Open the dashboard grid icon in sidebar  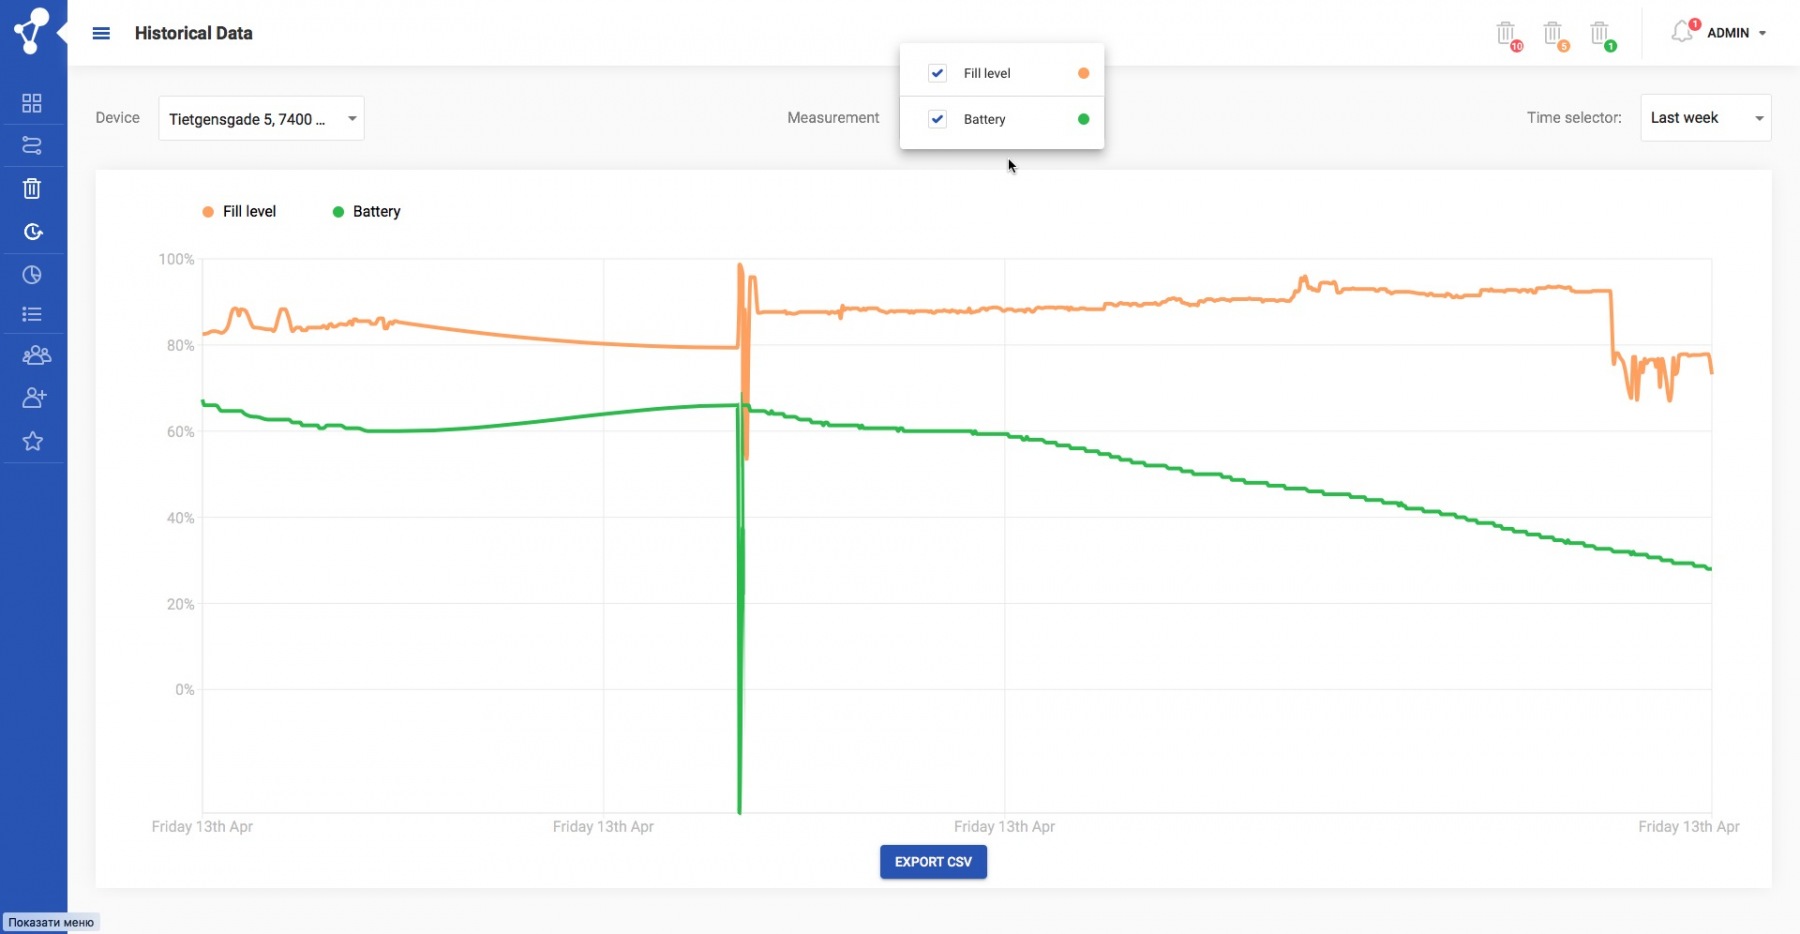pos(32,103)
